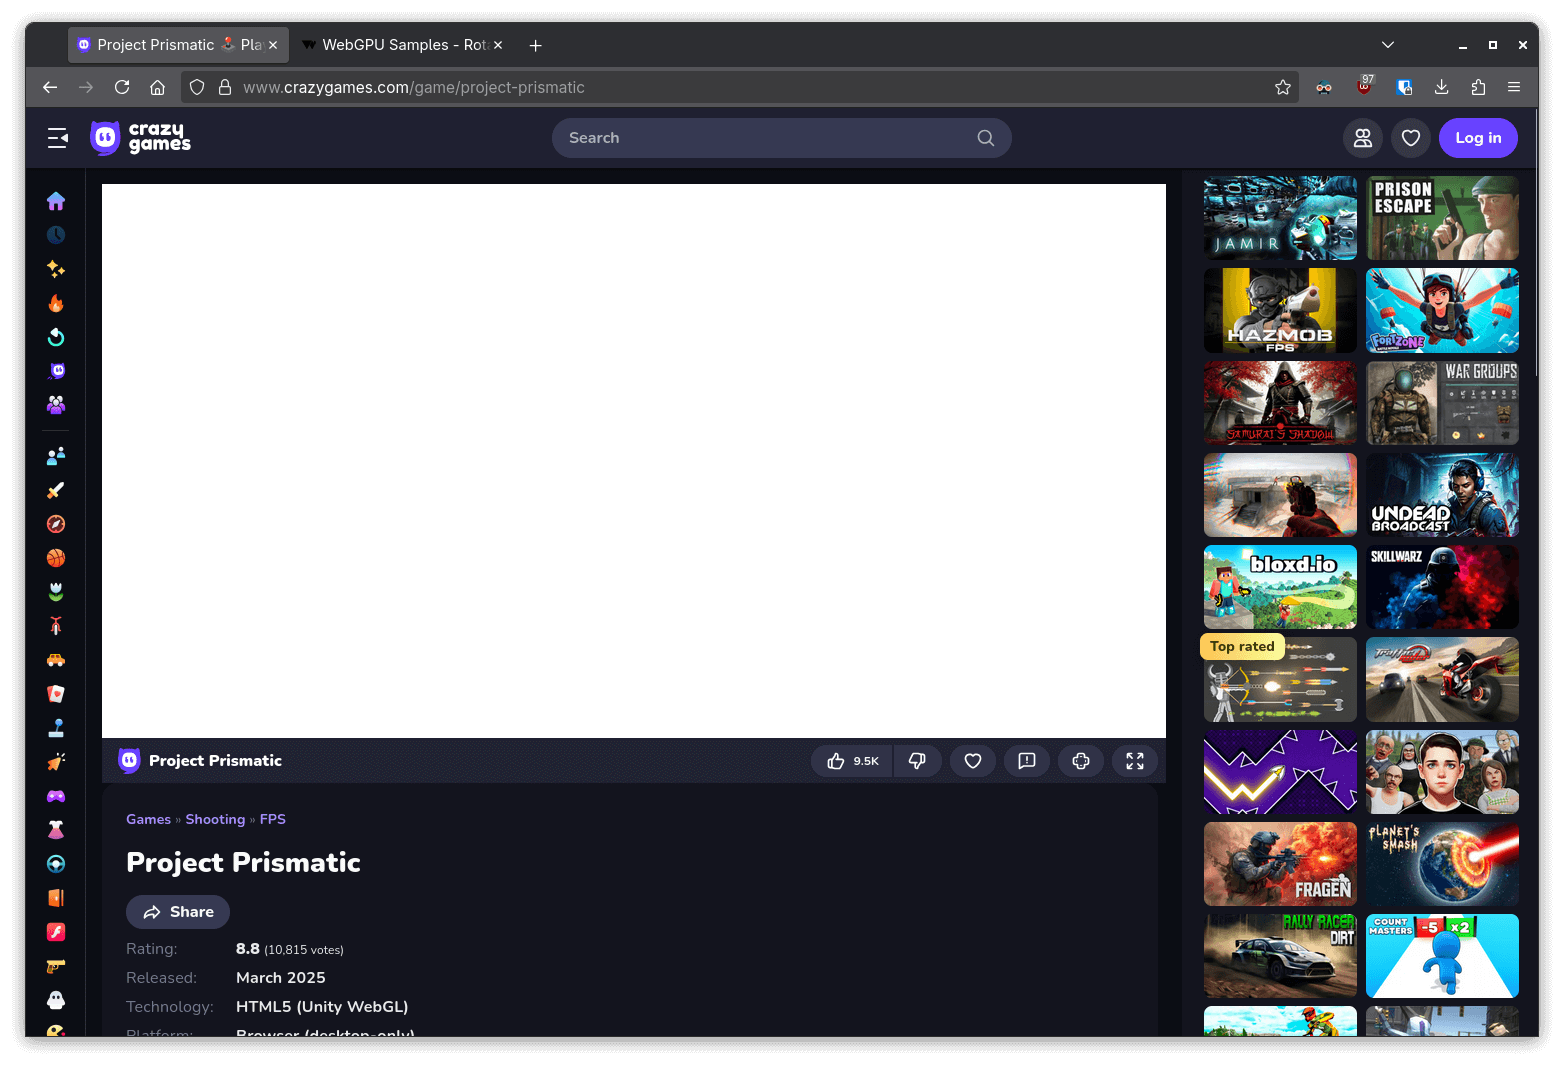Viewport: 1564px width, 1065px height.
Task: Open the favorites heart icon in header
Action: pos(1410,138)
